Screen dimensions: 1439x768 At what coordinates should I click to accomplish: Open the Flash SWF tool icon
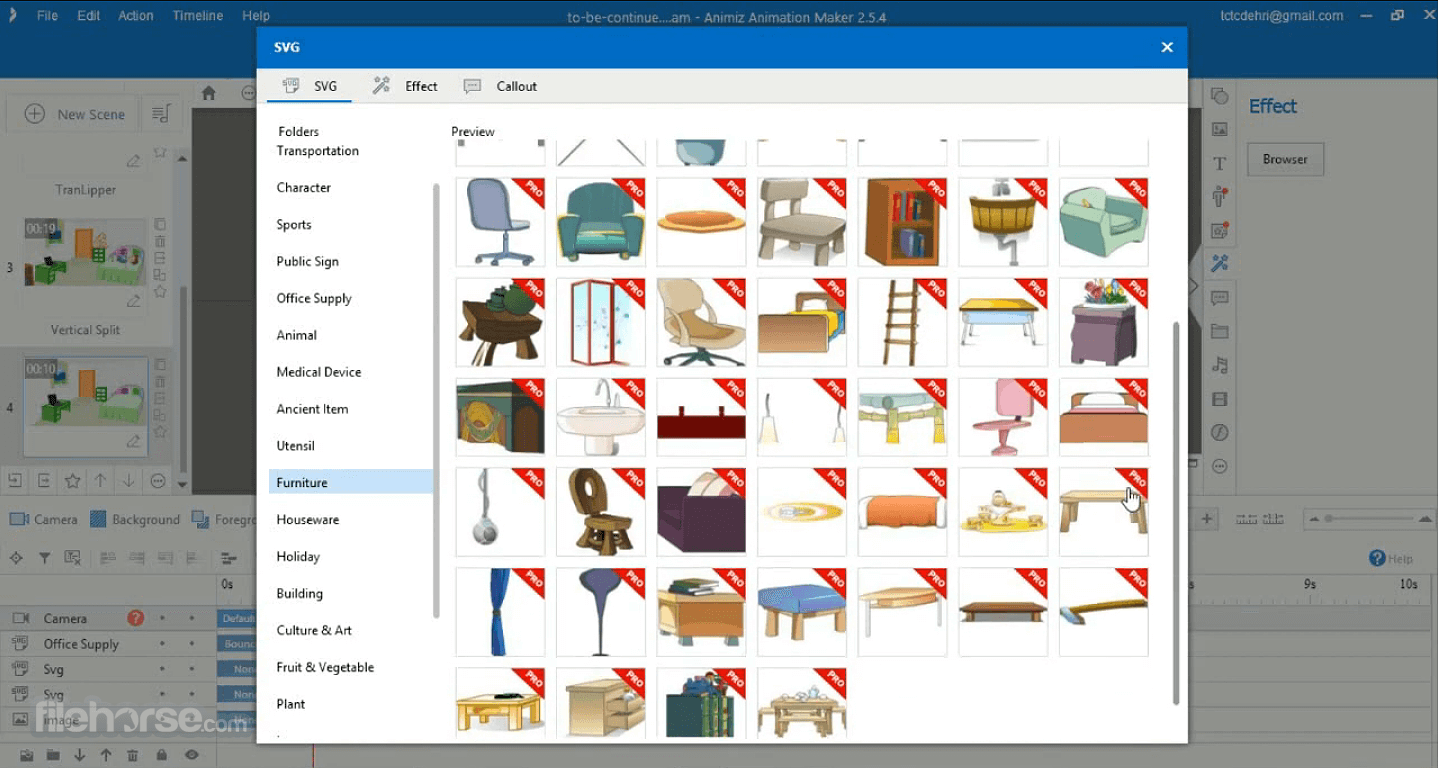tap(1219, 432)
